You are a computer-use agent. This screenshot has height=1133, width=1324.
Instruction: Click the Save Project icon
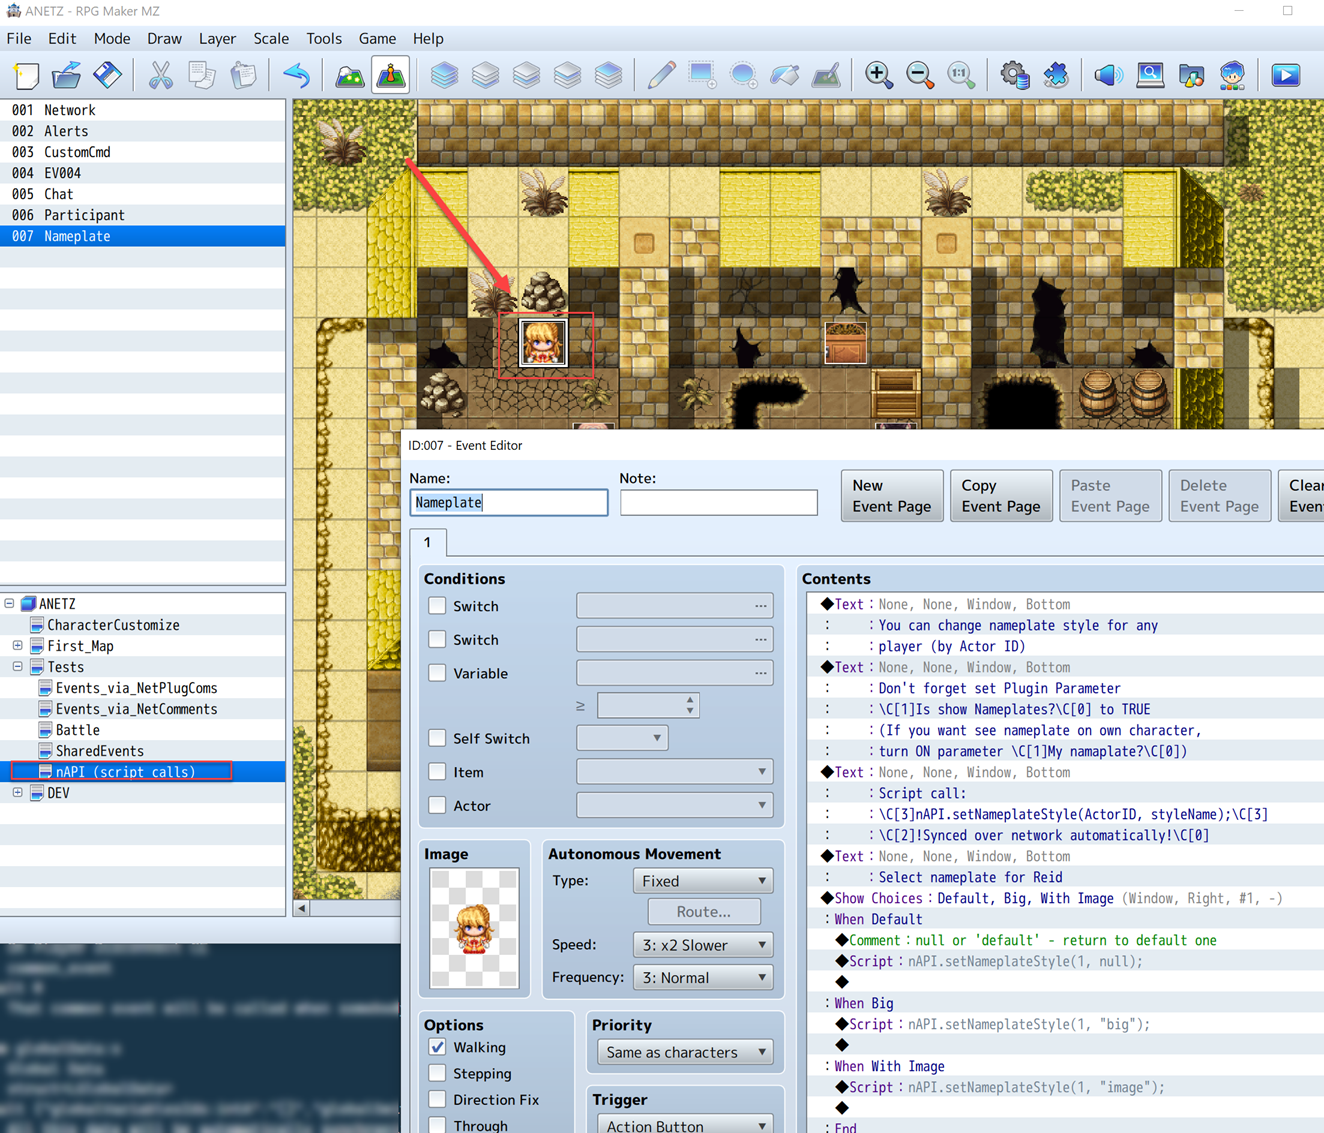pyautogui.click(x=108, y=75)
